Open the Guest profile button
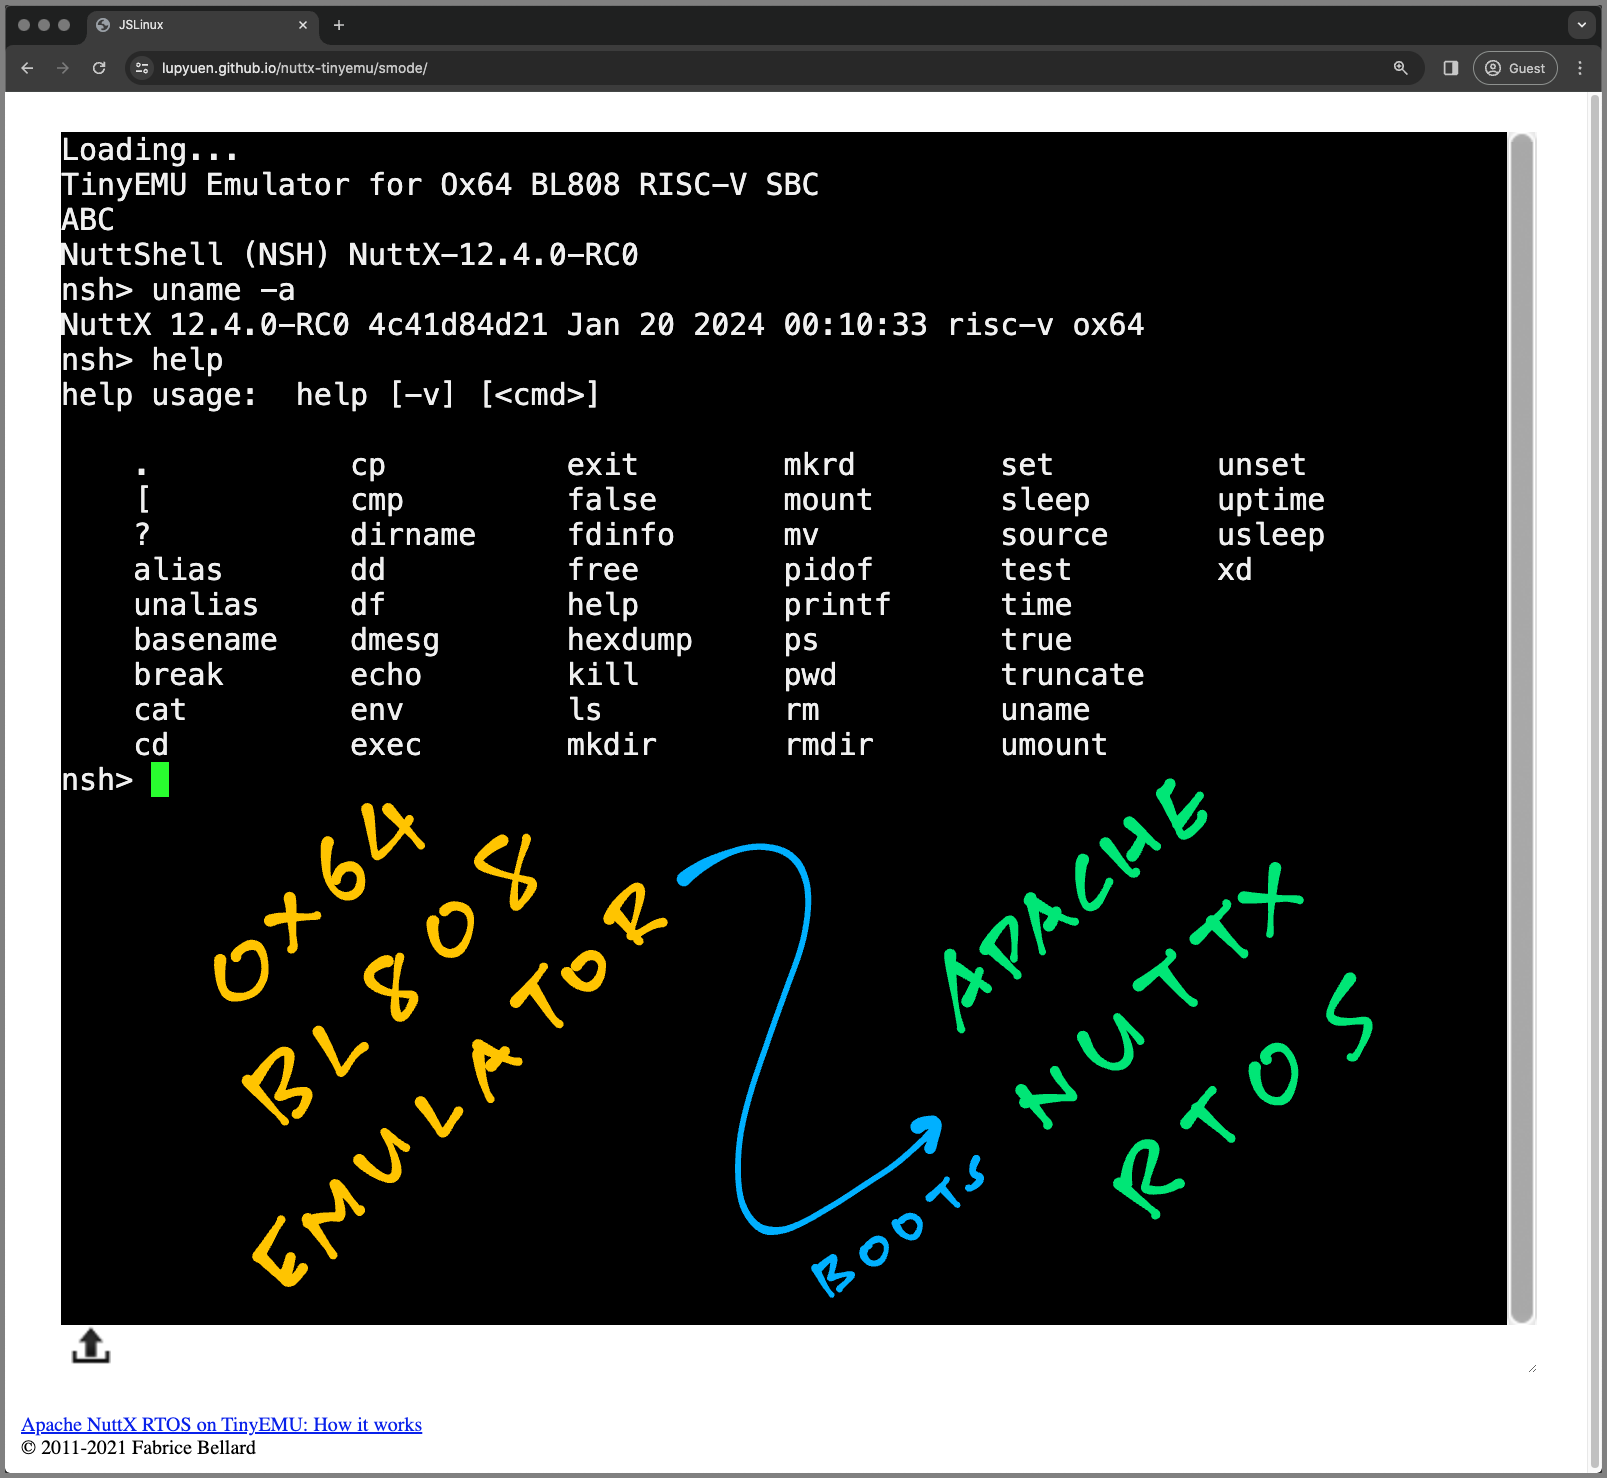Screen dimensions: 1607x1478 [x=1515, y=68]
